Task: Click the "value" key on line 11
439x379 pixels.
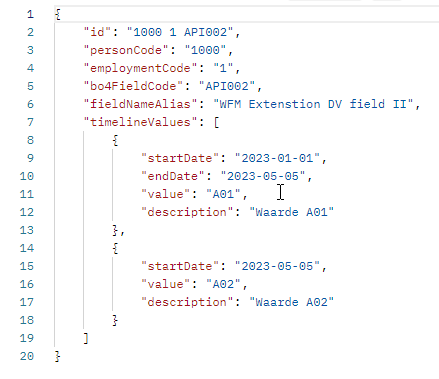Action: click(x=166, y=194)
